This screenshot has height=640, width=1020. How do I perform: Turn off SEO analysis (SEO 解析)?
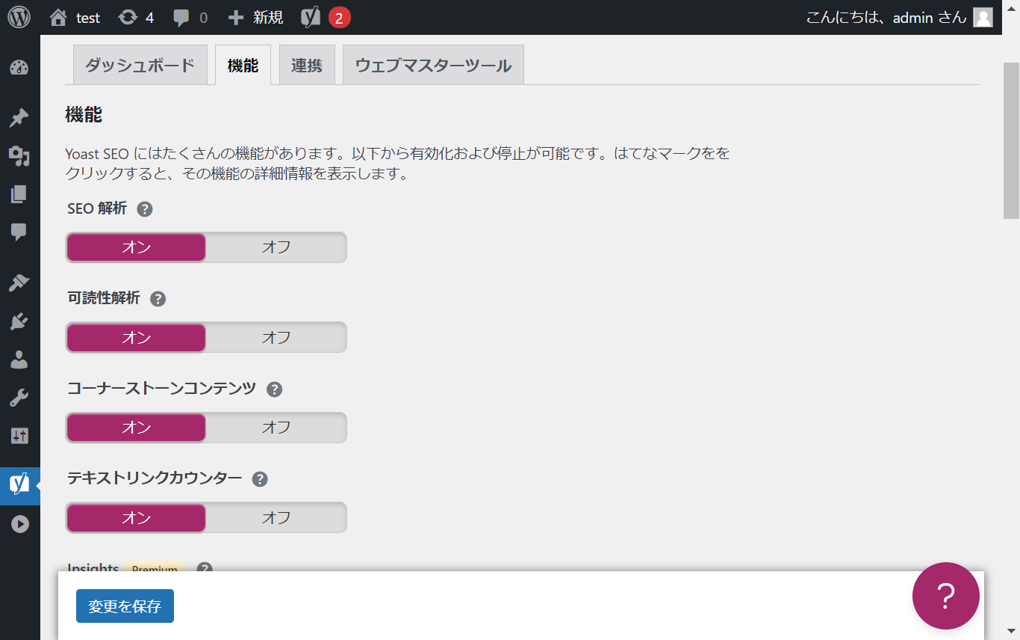point(276,248)
